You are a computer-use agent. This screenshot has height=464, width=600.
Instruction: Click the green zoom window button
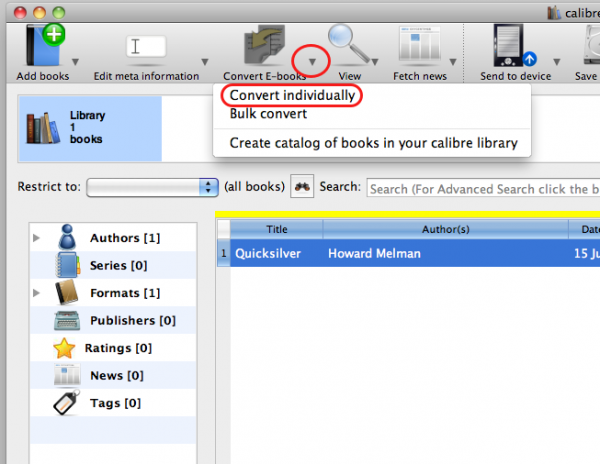(59, 12)
